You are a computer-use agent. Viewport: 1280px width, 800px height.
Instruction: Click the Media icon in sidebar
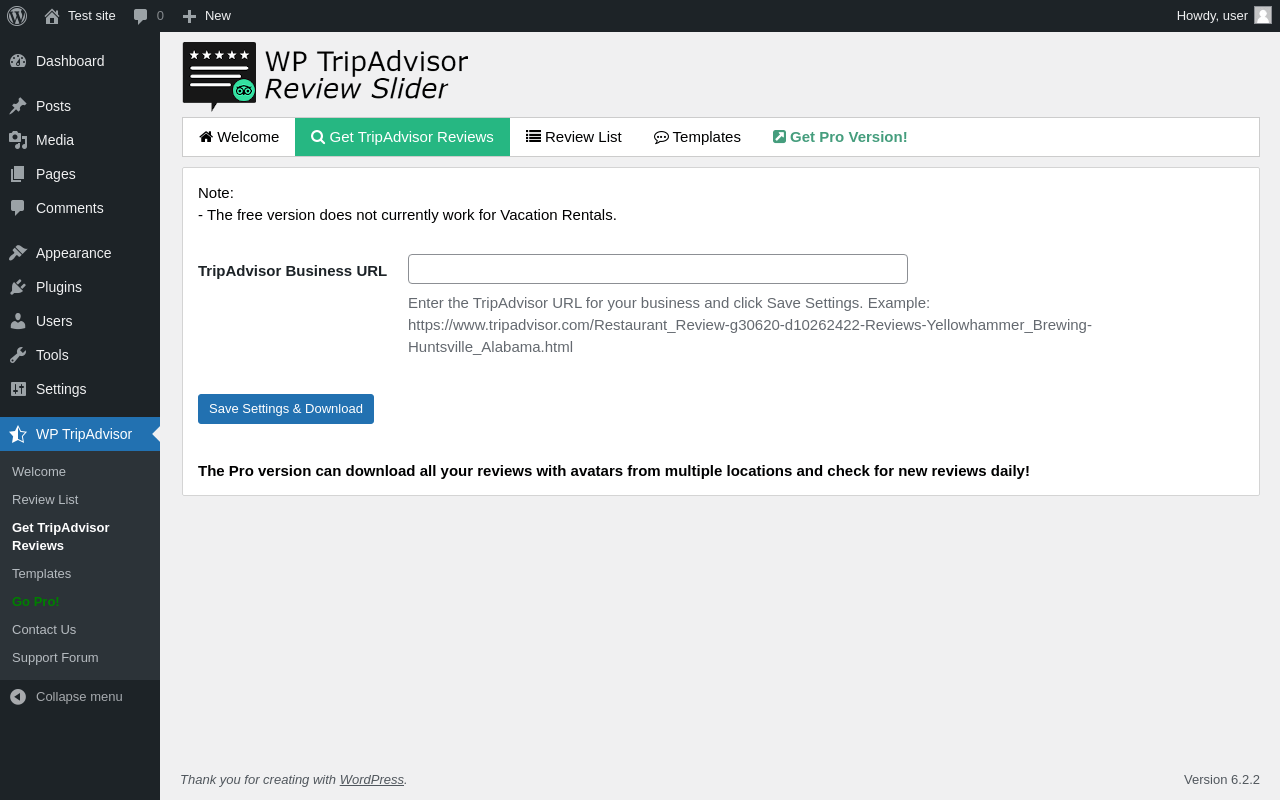[x=18, y=140]
